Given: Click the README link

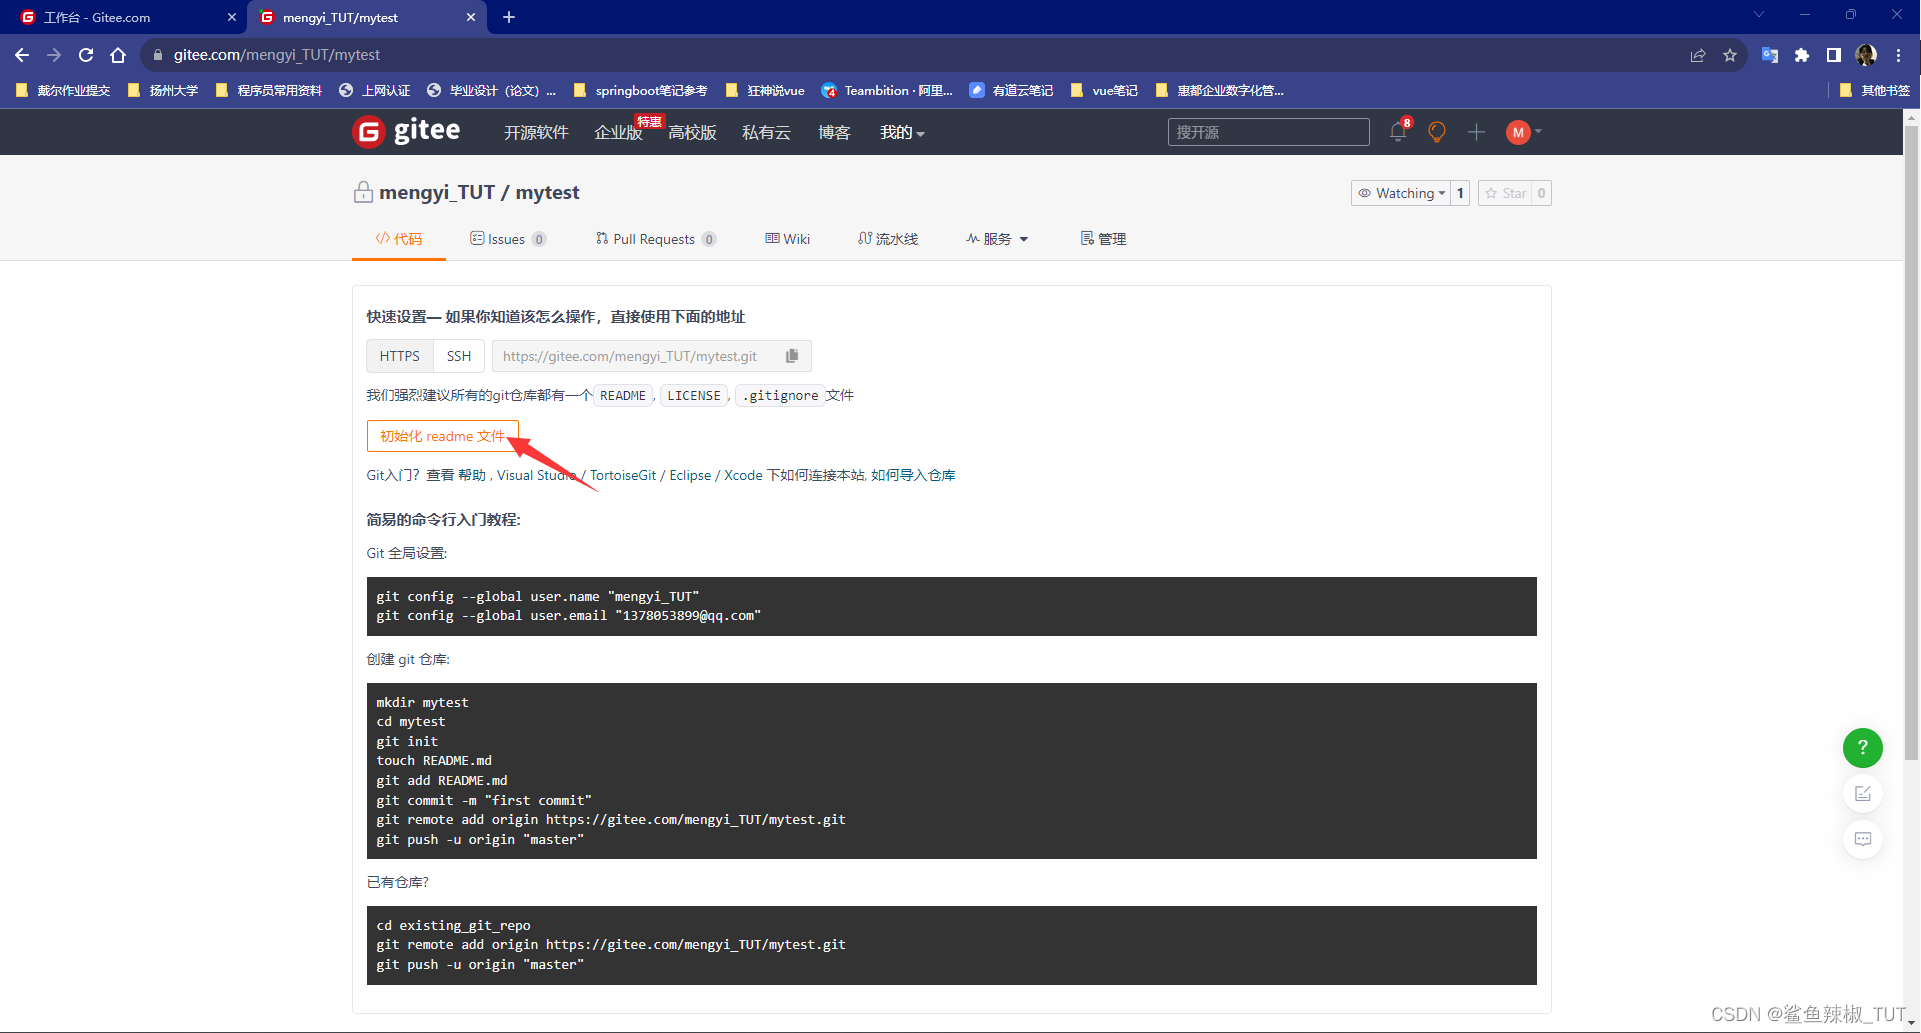Looking at the screenshot, I should pyautogui.click(x=623, y=395).
